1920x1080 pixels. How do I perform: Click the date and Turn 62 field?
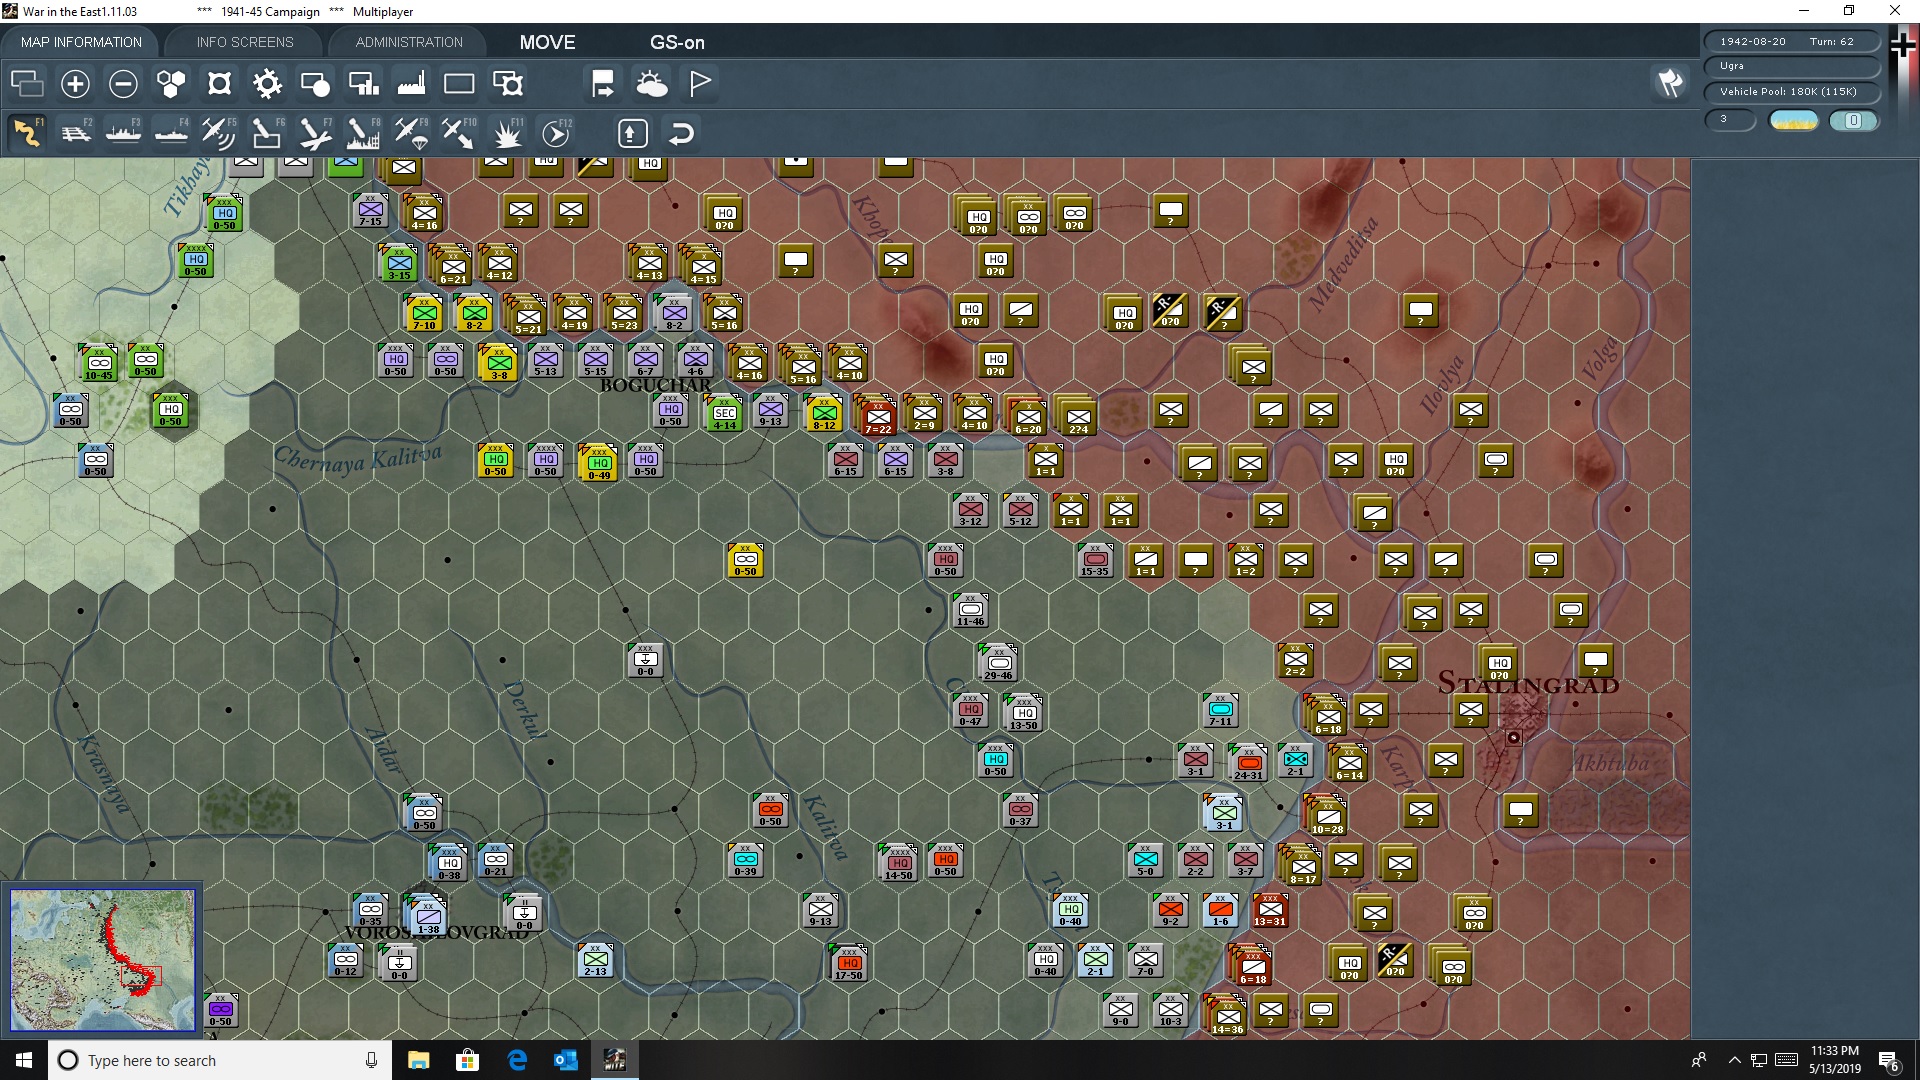1792,42
